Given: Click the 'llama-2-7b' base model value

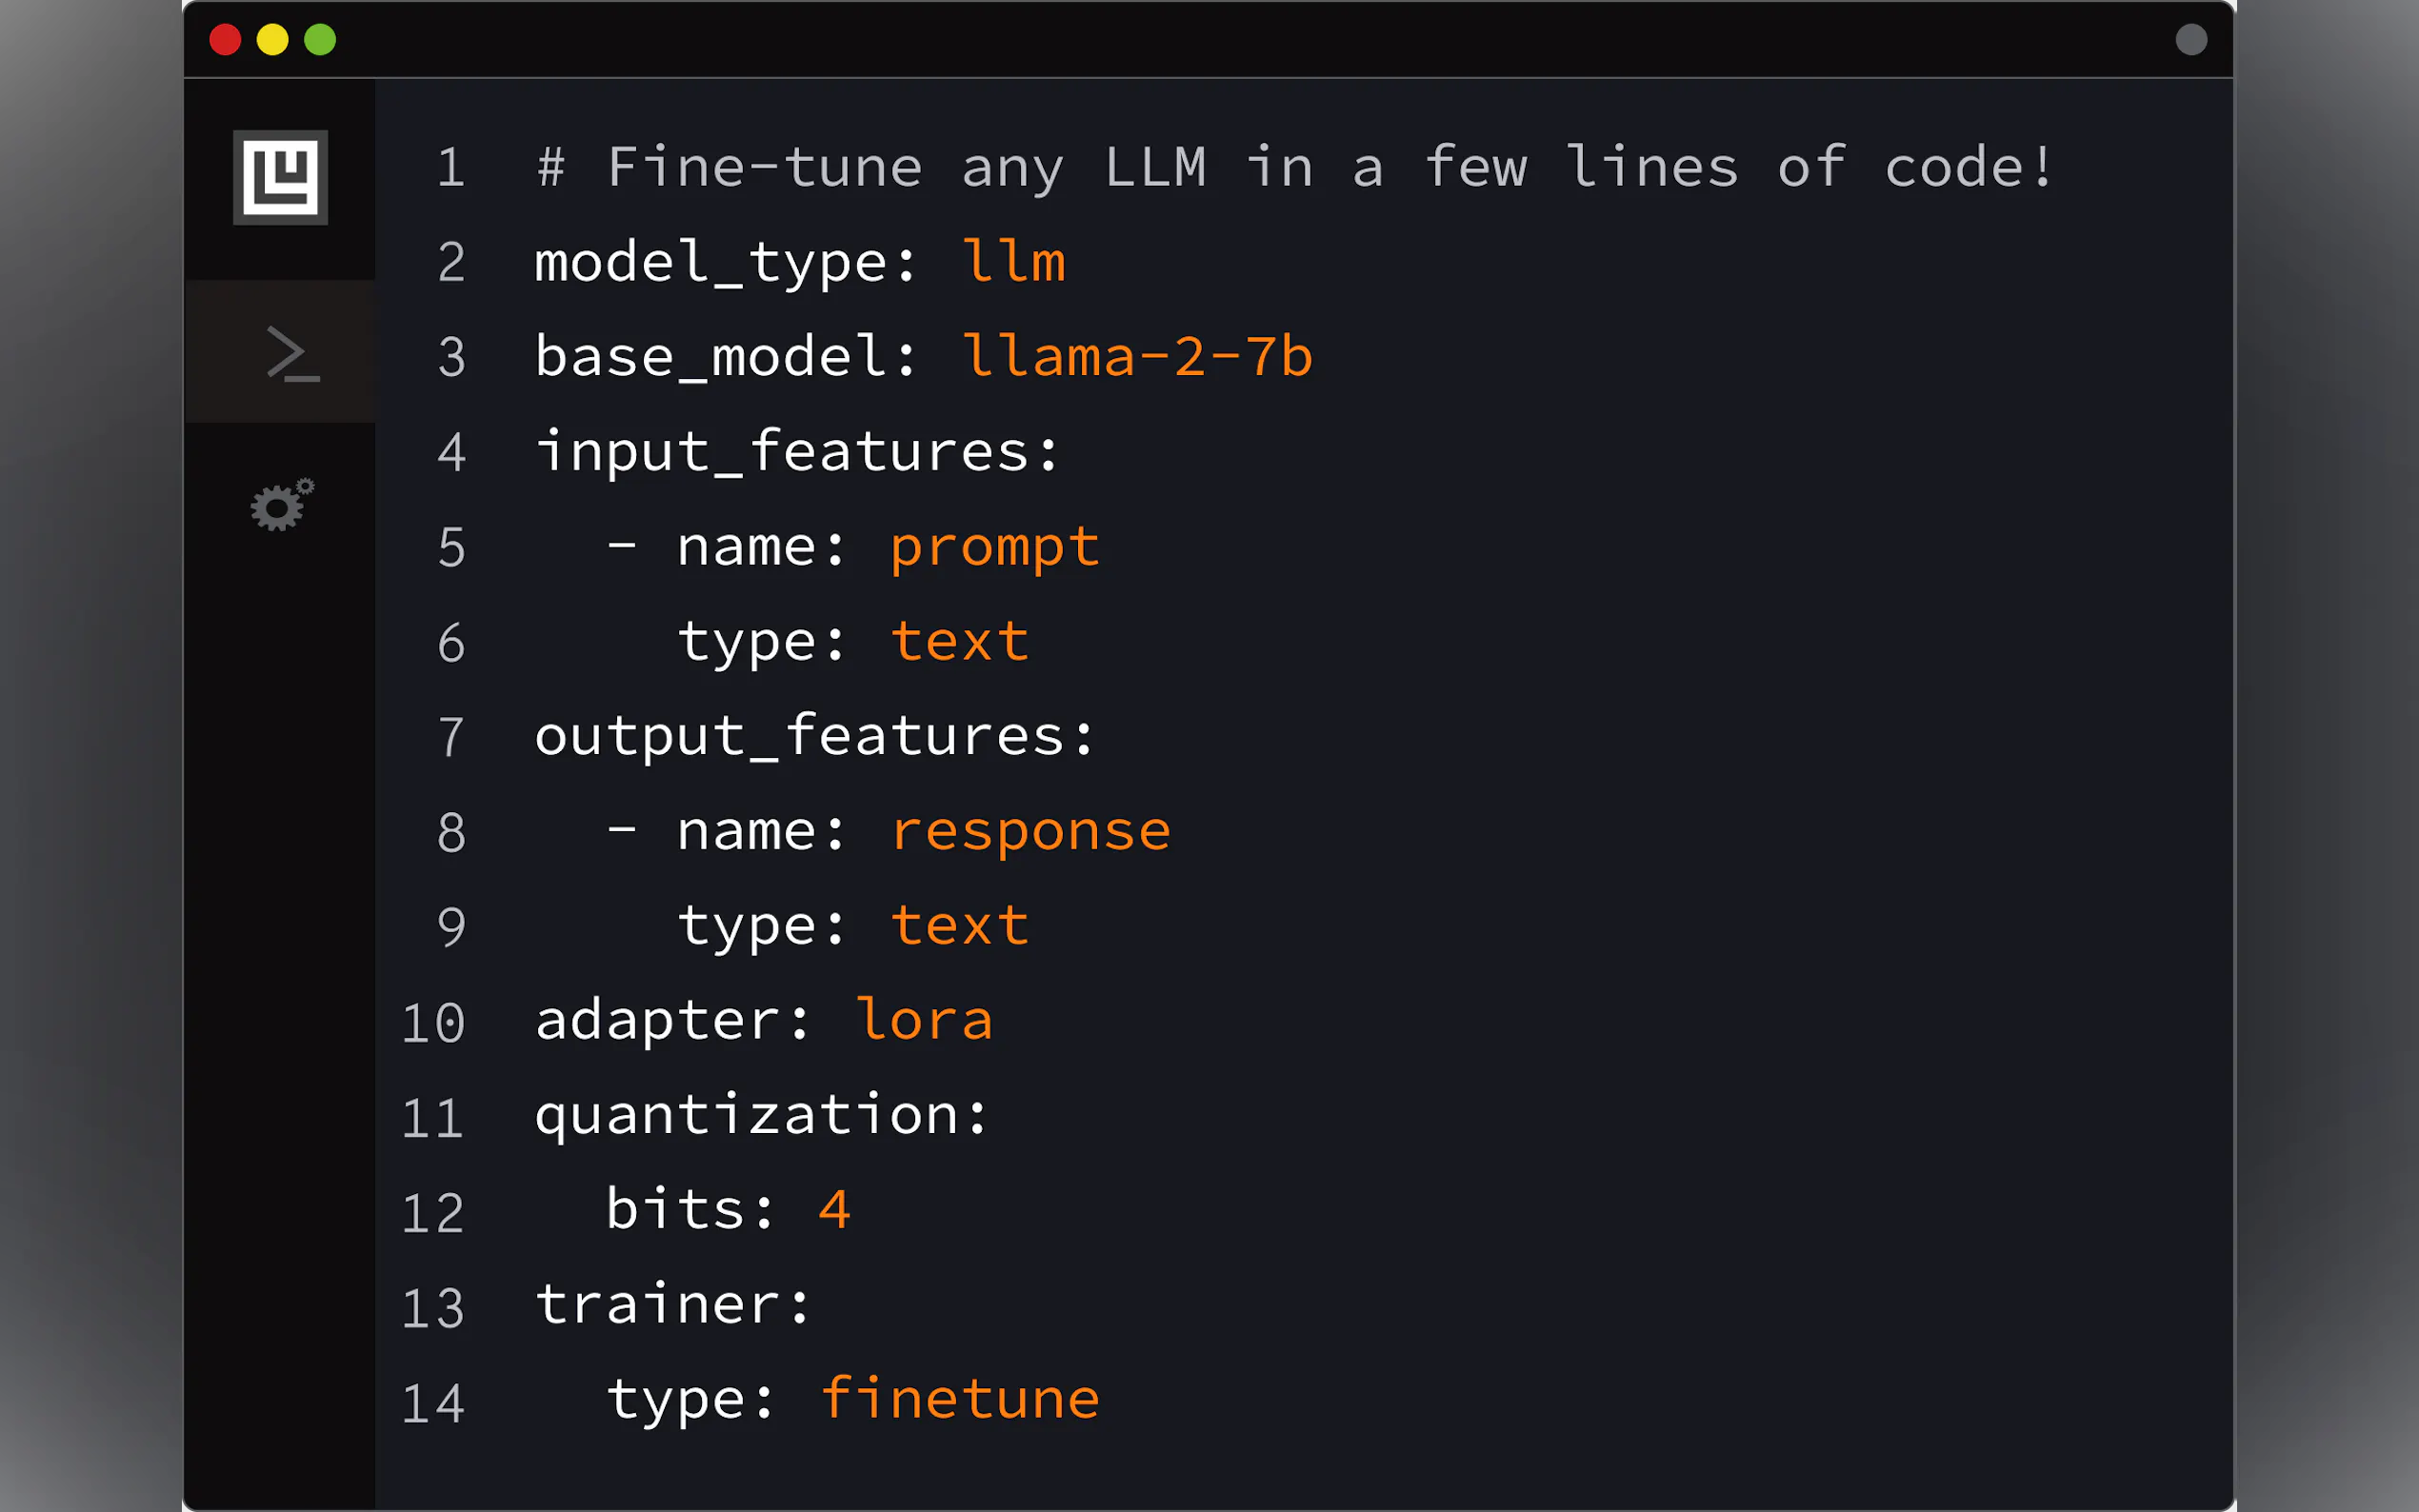Looking at the screenshot, I should (1136, 357).
